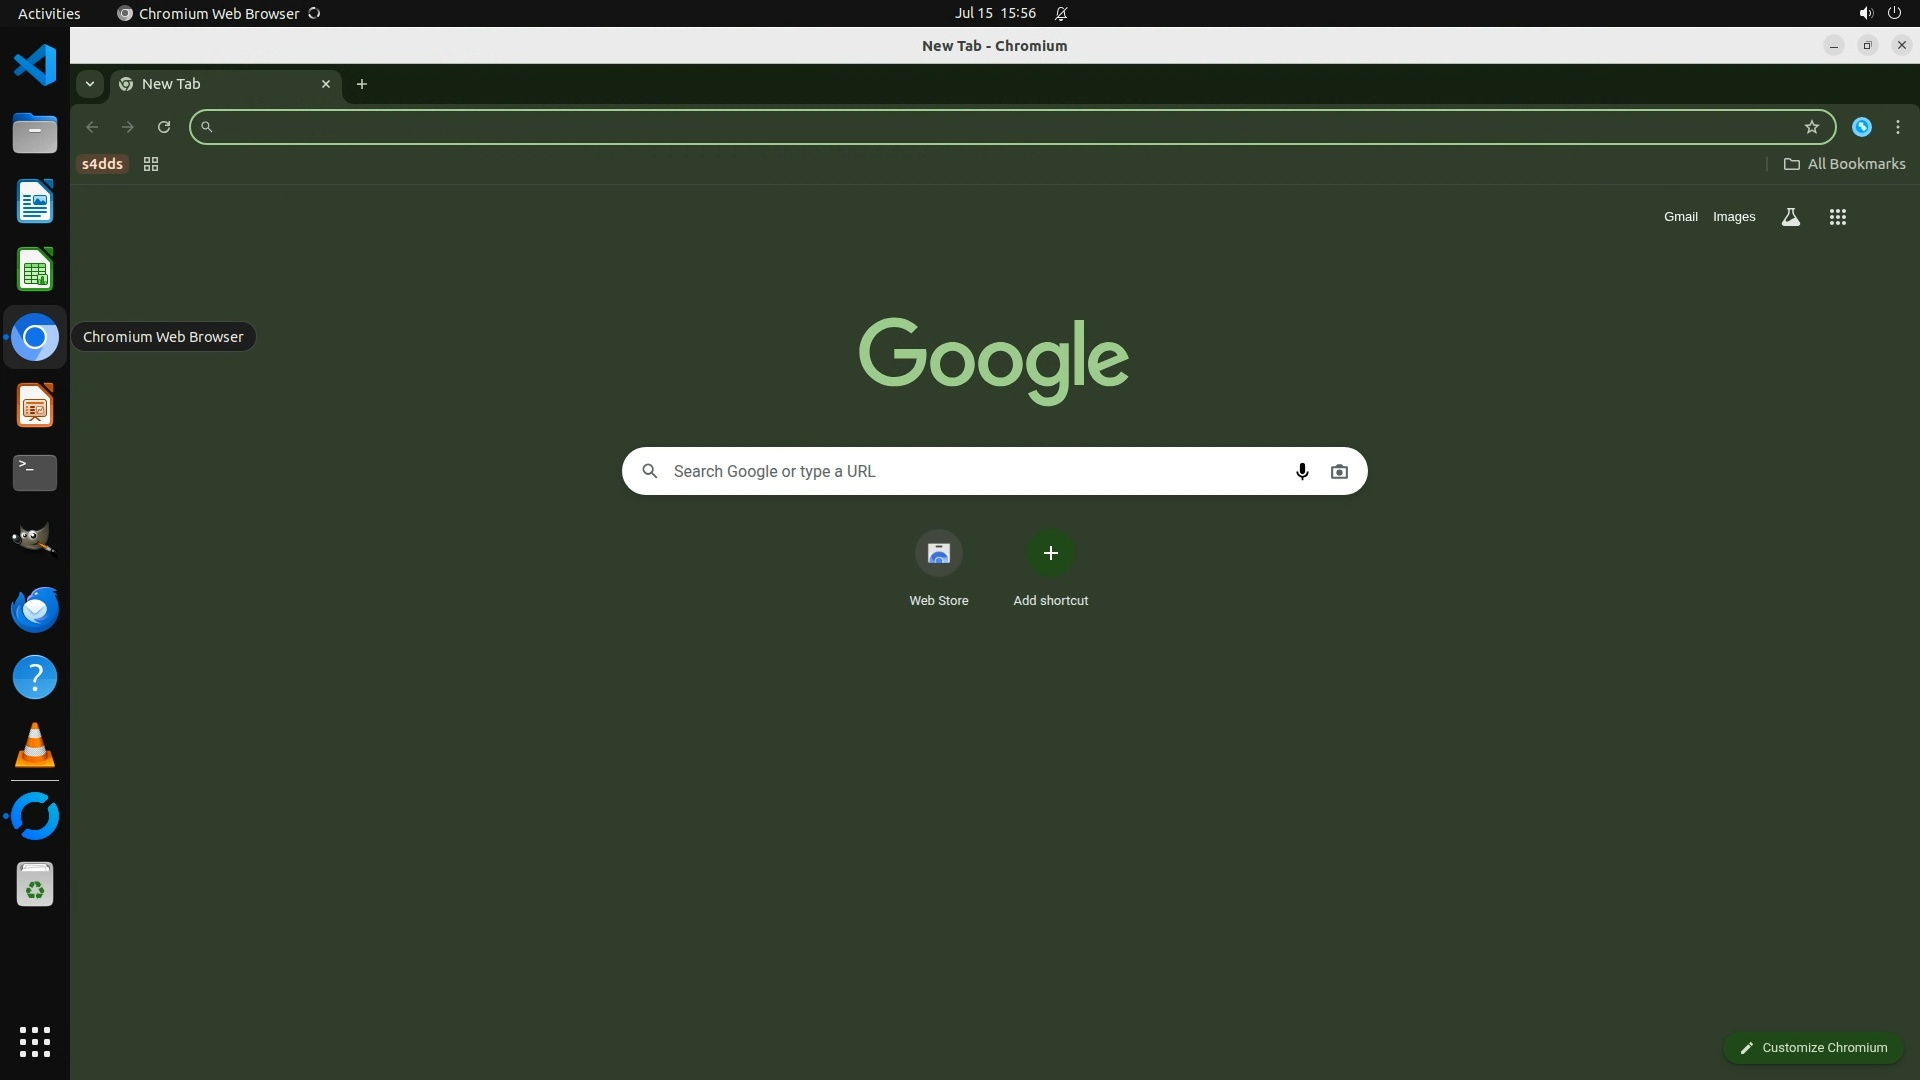
Task: Open Search Labs flask icon
Action: pyautogui.click(x=1790, y=217)
